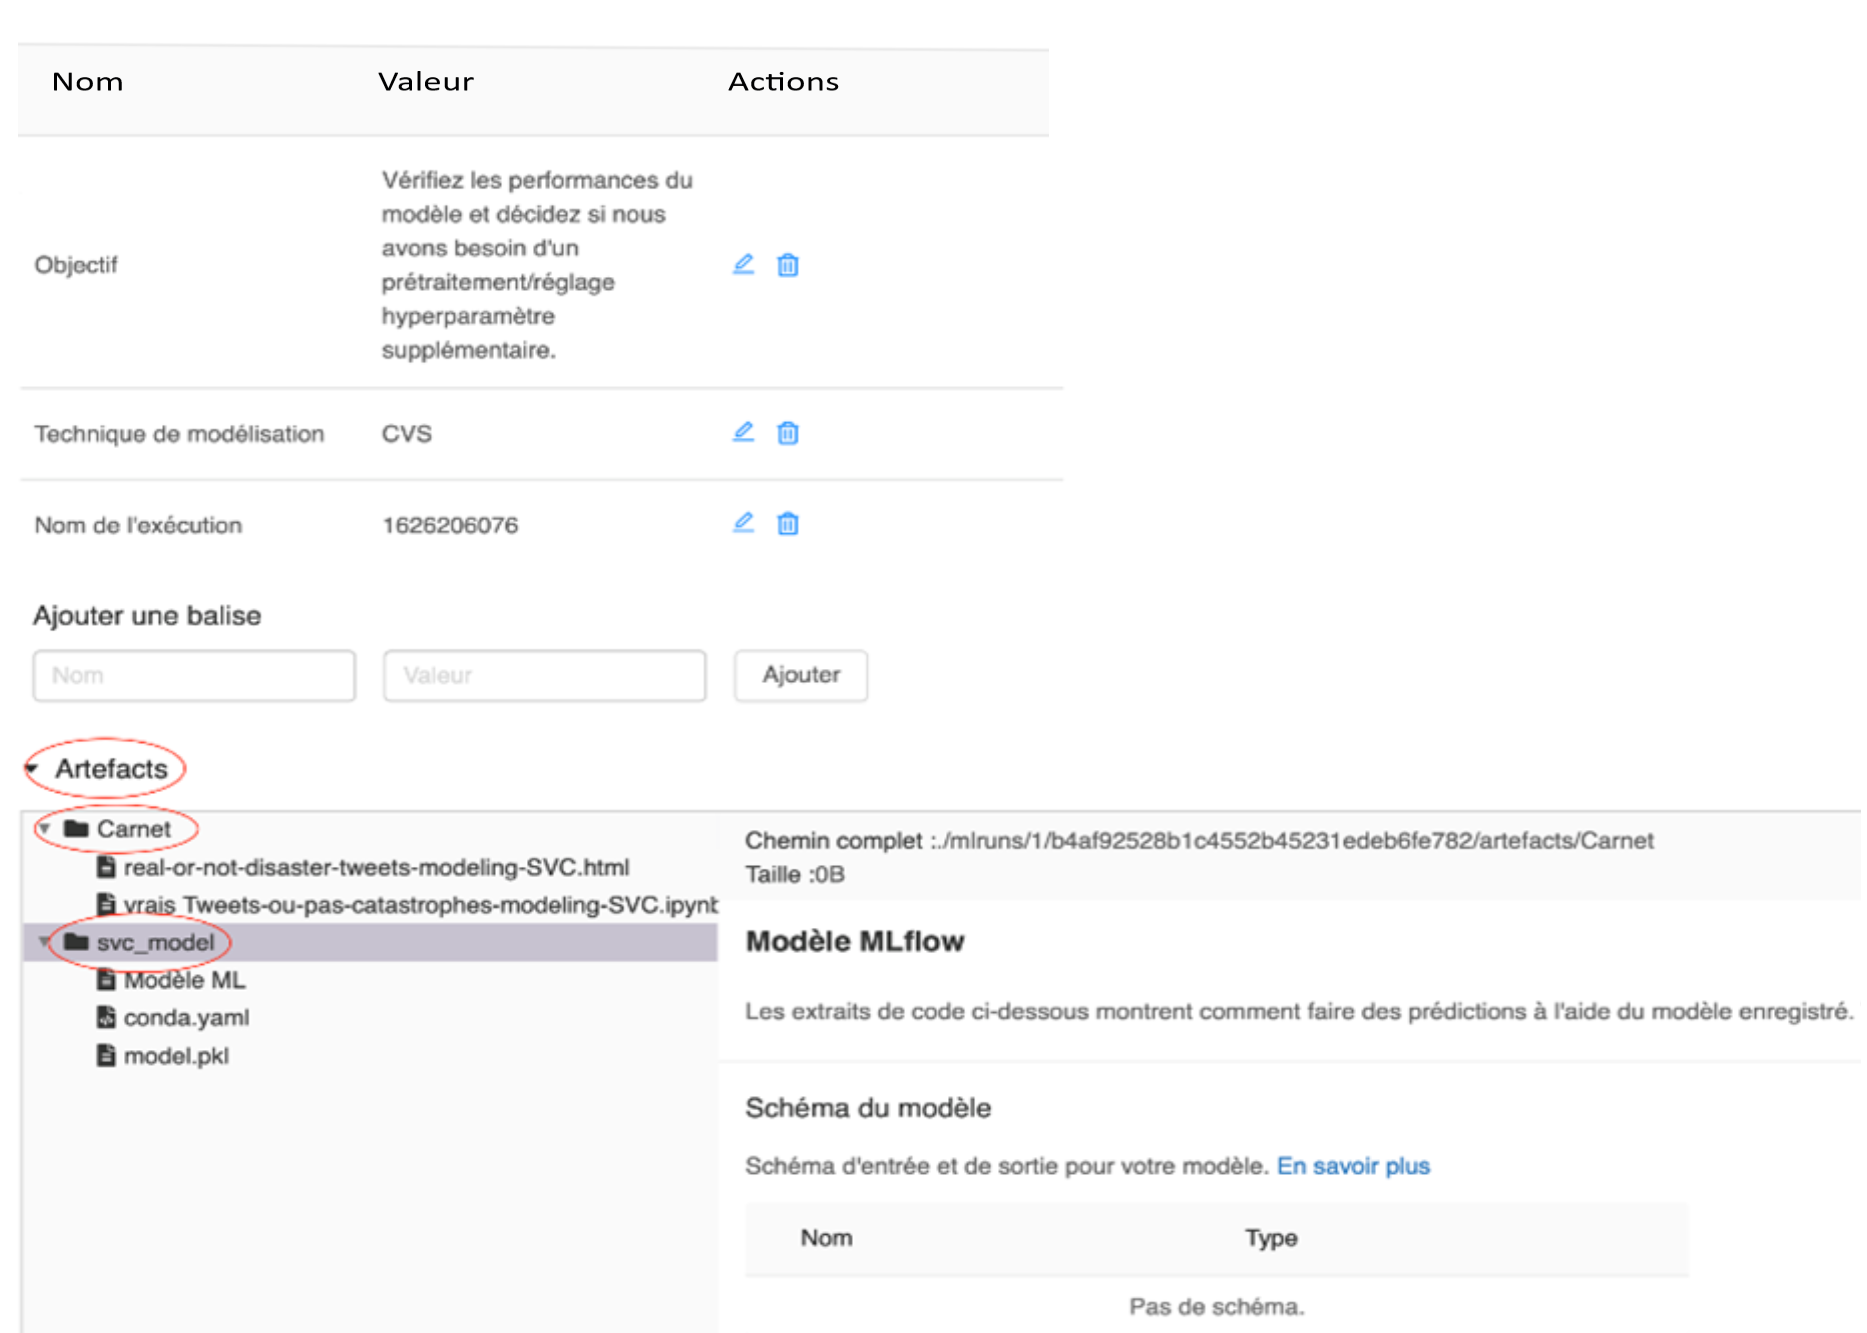Edit the Objectif tag value

743,265
